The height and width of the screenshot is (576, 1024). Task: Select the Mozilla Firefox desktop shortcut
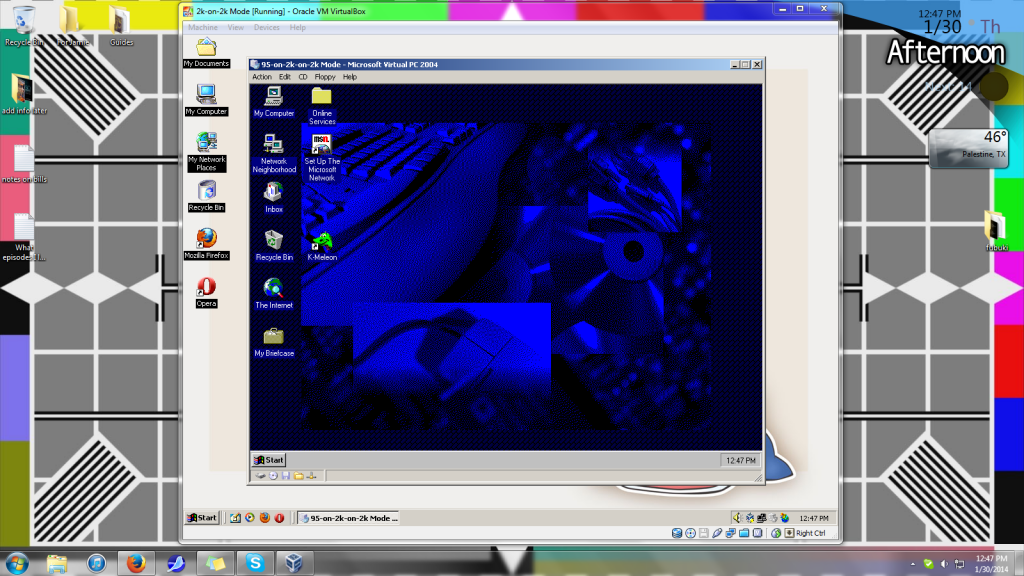(206, 244)
